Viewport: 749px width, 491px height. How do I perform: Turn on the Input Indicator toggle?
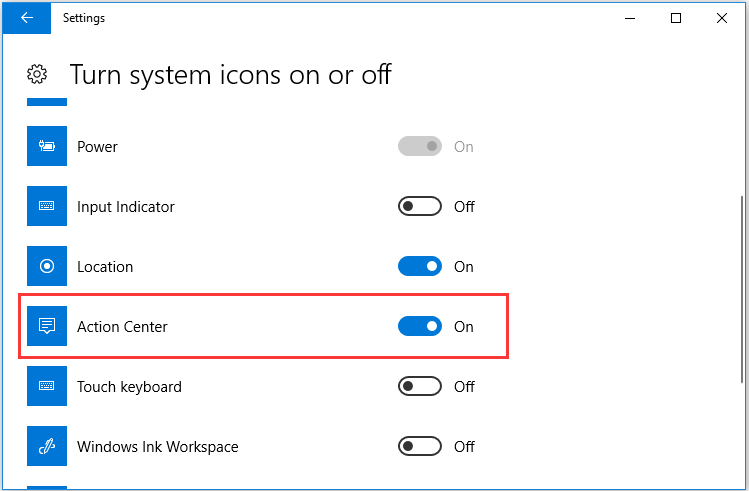tap(420, 206)
